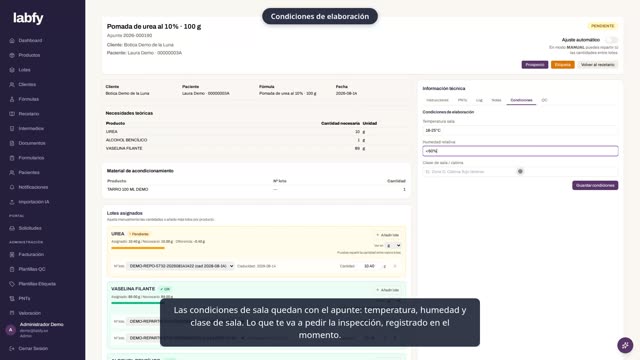This screenshot has width=640, height=360.
Task: Click Añadir lote in Vaselina Filante card
Action: point(388,290)
